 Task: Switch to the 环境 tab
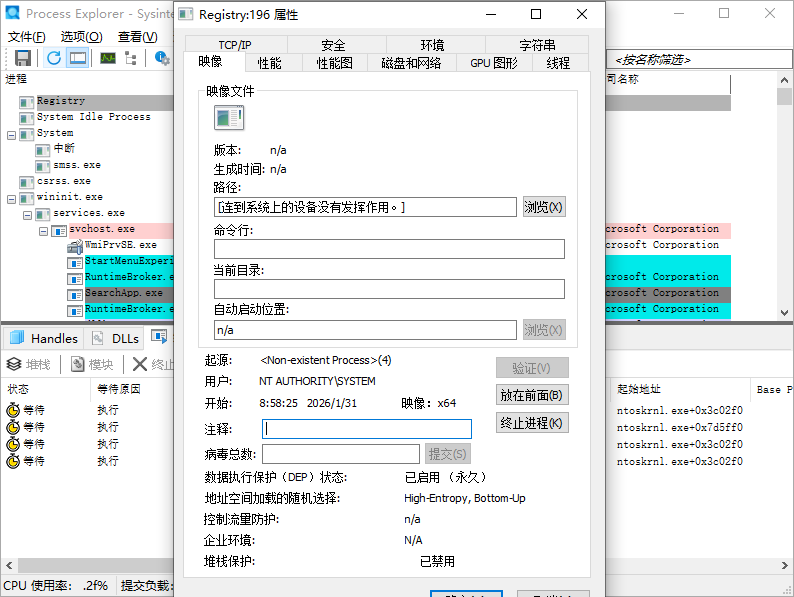coord(433,45)
